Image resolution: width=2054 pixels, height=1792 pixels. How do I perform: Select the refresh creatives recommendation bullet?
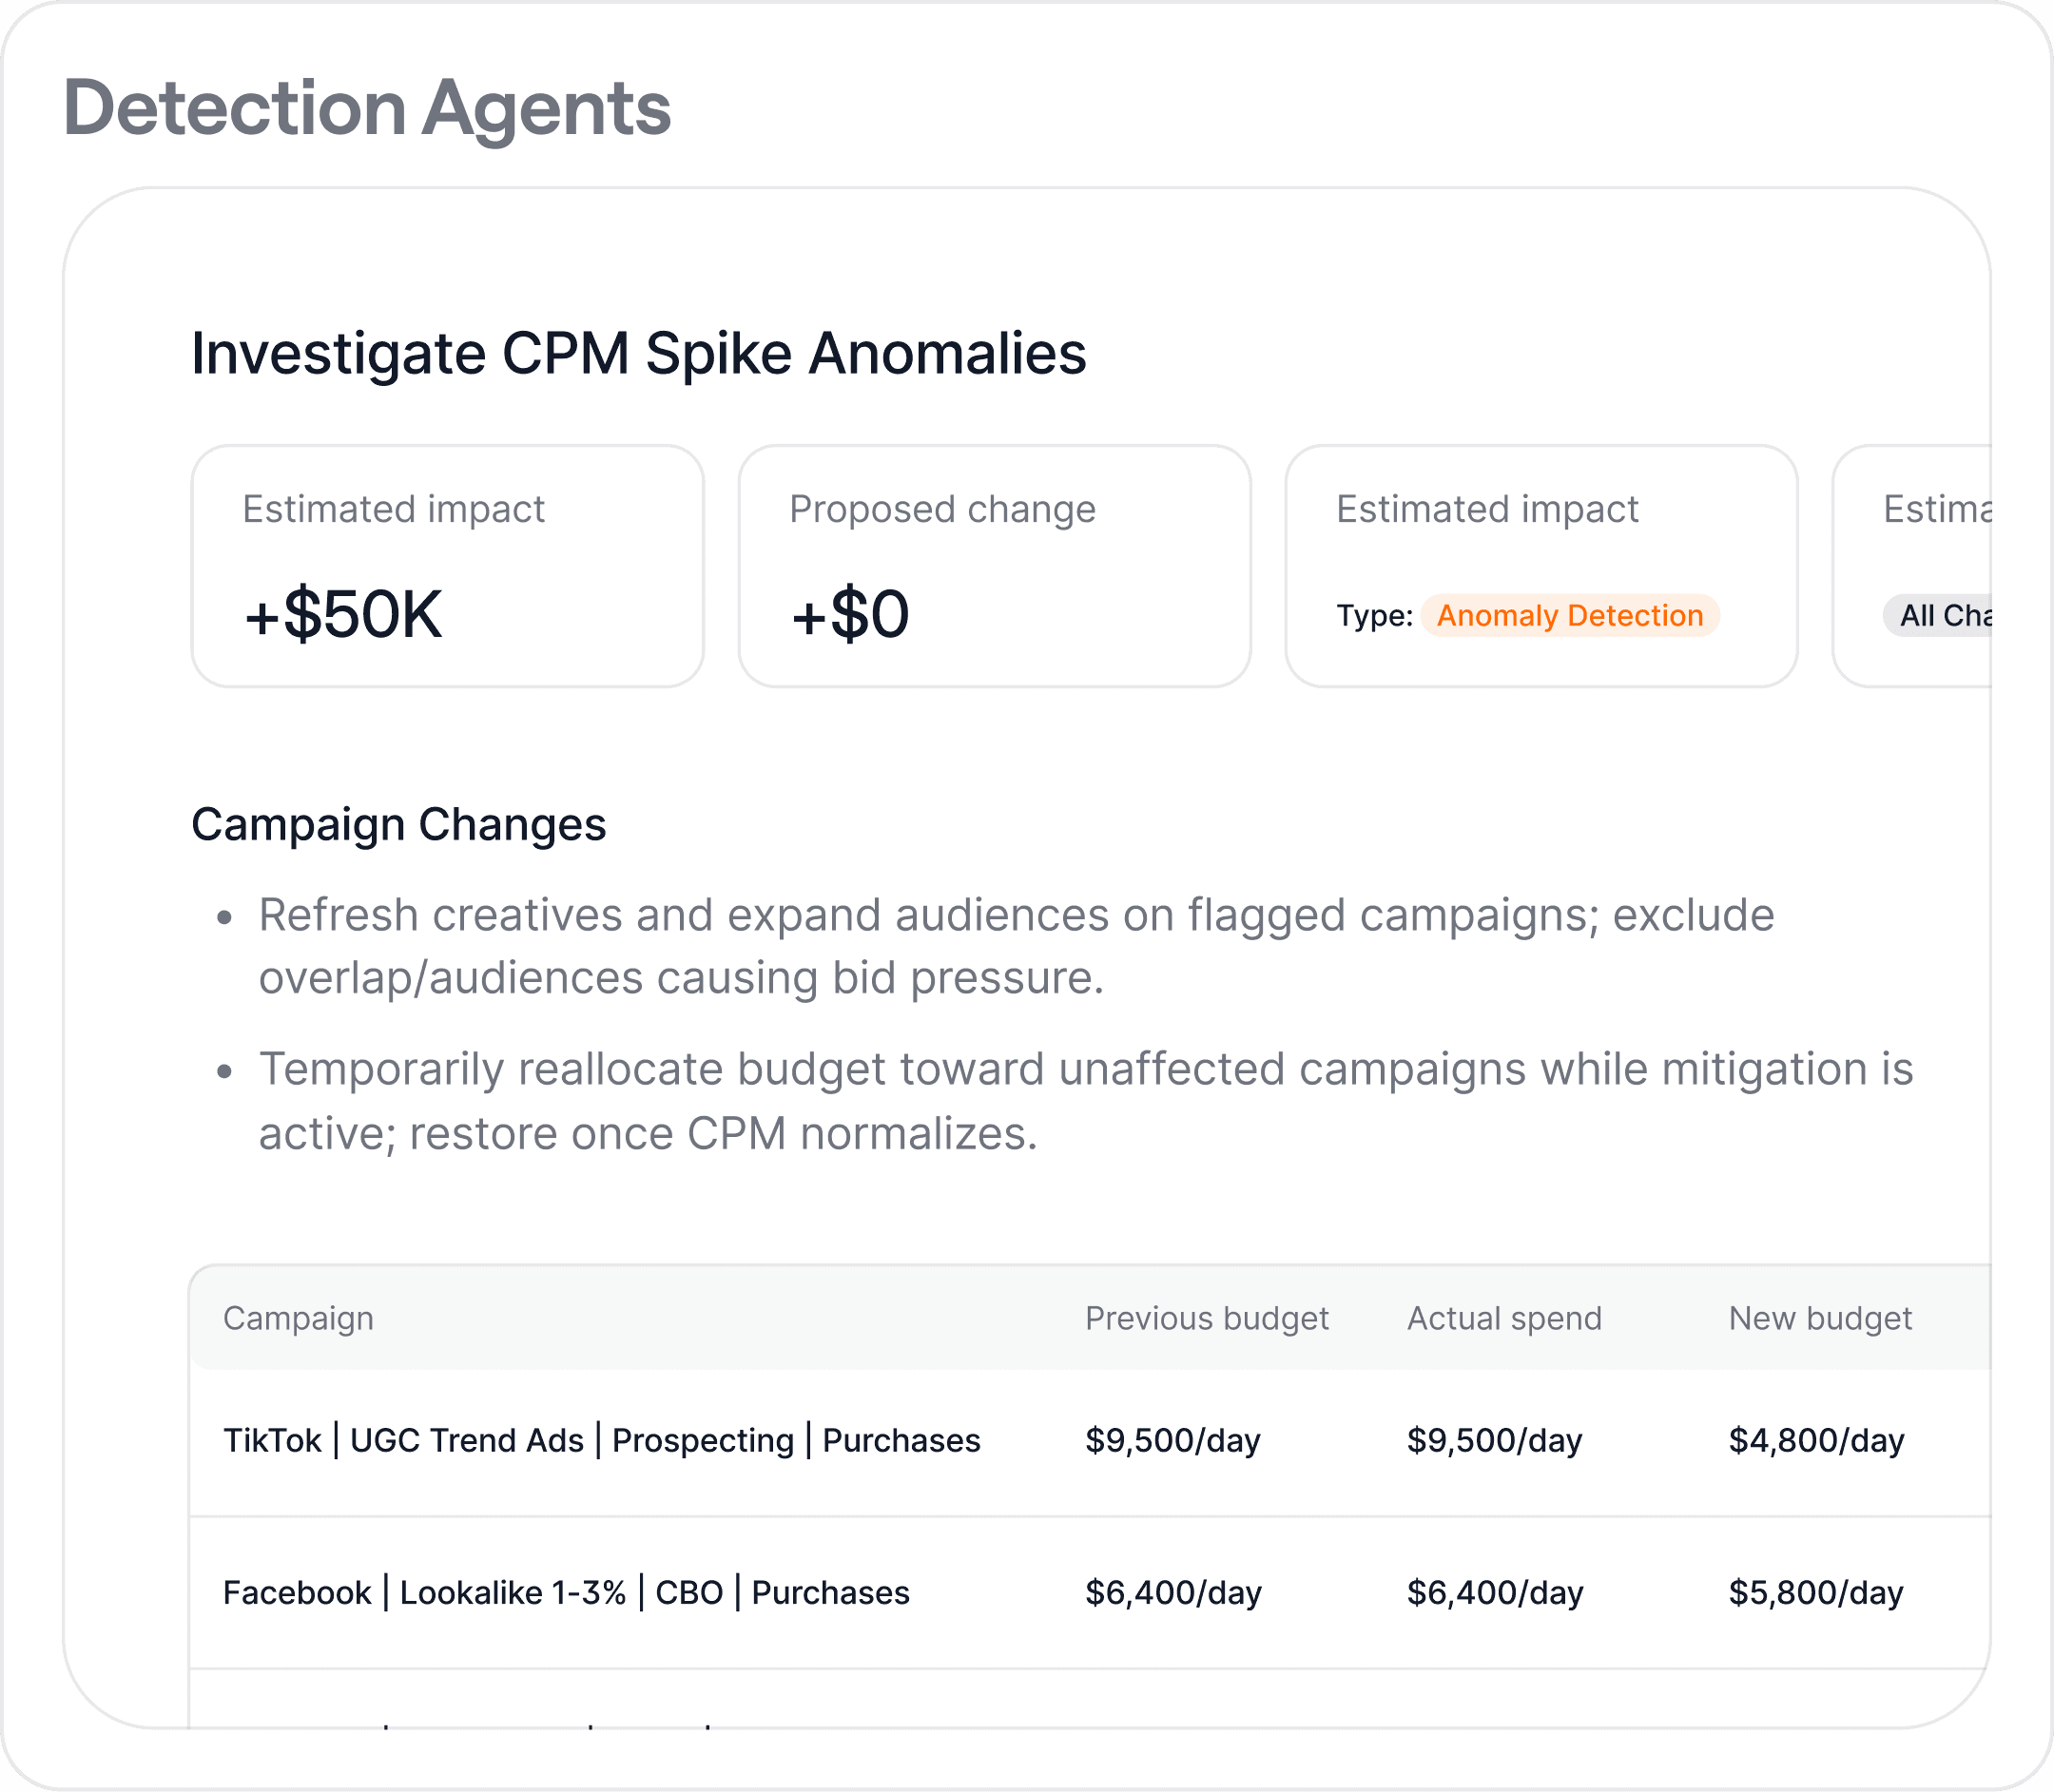pos(1015,946)
